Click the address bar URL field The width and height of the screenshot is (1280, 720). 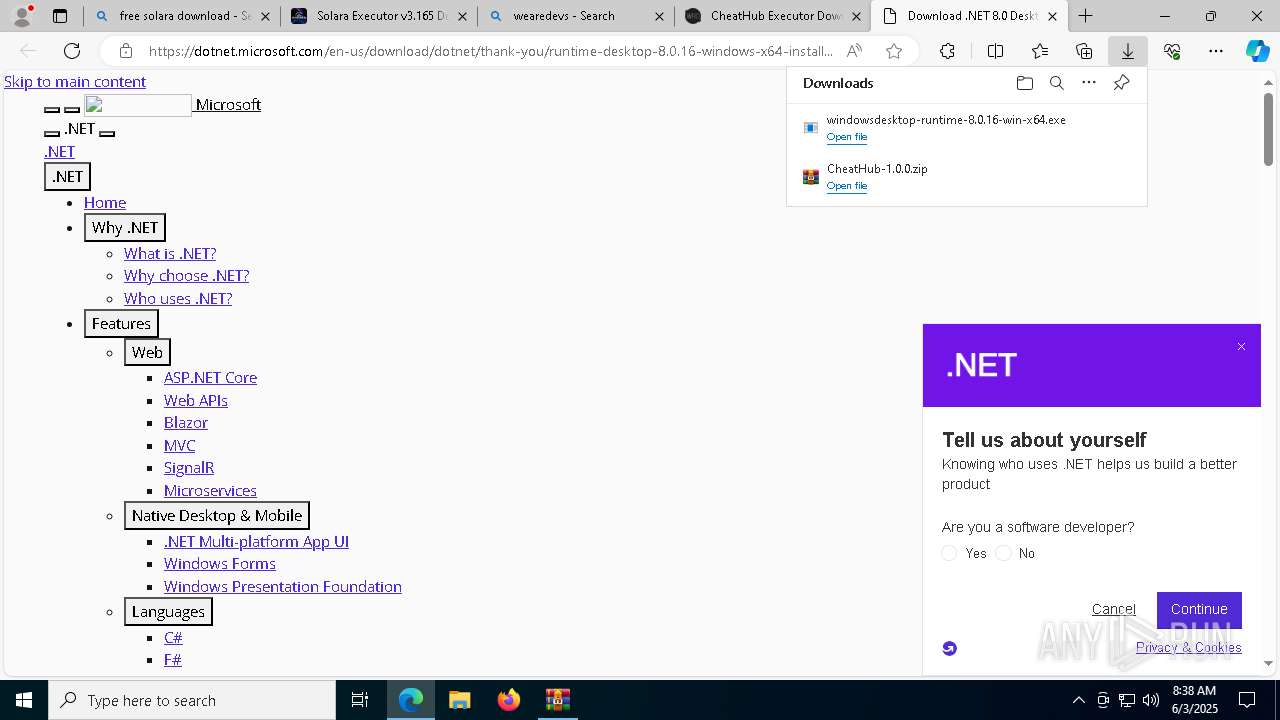490,51
